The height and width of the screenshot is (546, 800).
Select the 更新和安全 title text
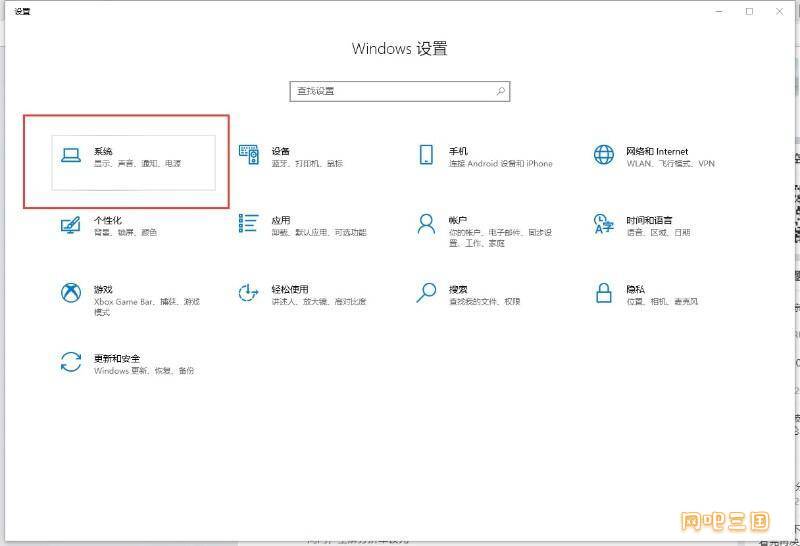(117, 358)
